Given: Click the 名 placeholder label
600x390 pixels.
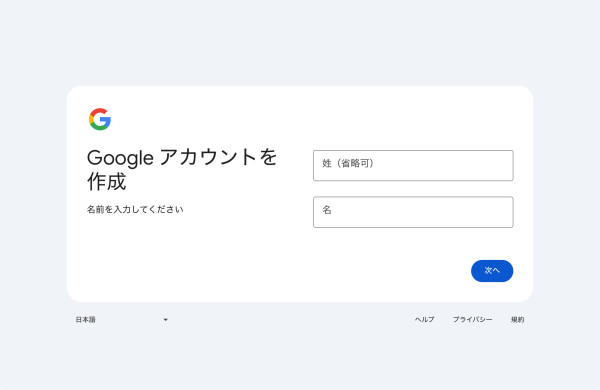Looking at the screenshot, I should (x=327, y=210).
